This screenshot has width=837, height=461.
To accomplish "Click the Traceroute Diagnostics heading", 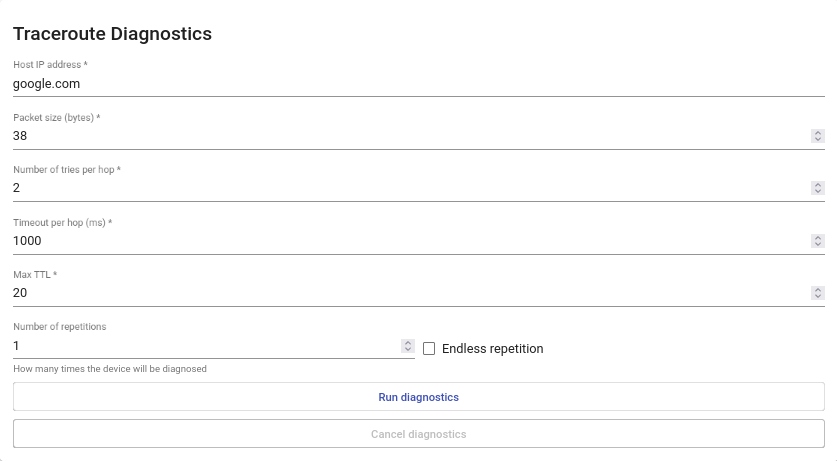I will 112,34.
